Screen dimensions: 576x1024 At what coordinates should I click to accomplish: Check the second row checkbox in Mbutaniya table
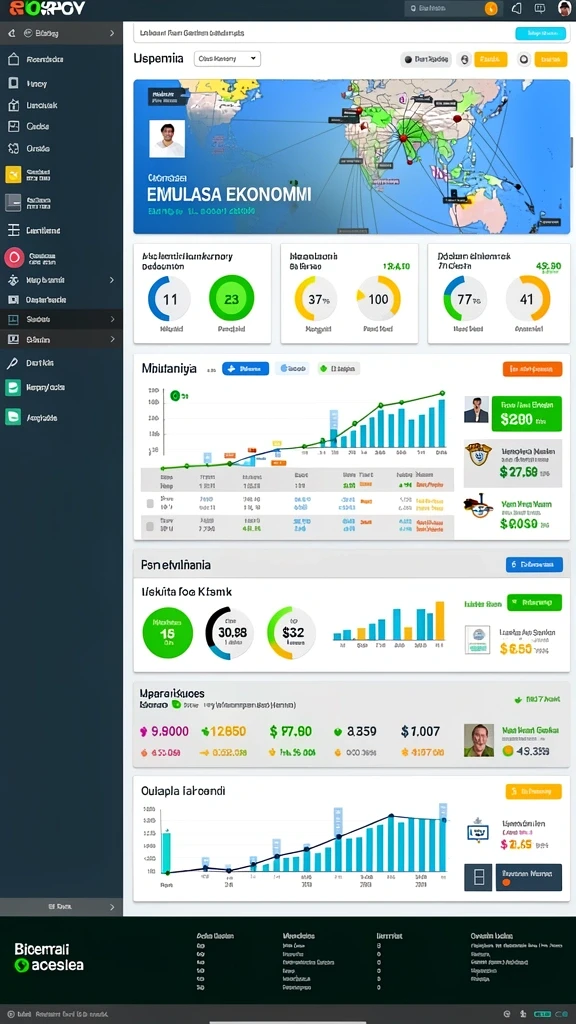tap(150, 526)
